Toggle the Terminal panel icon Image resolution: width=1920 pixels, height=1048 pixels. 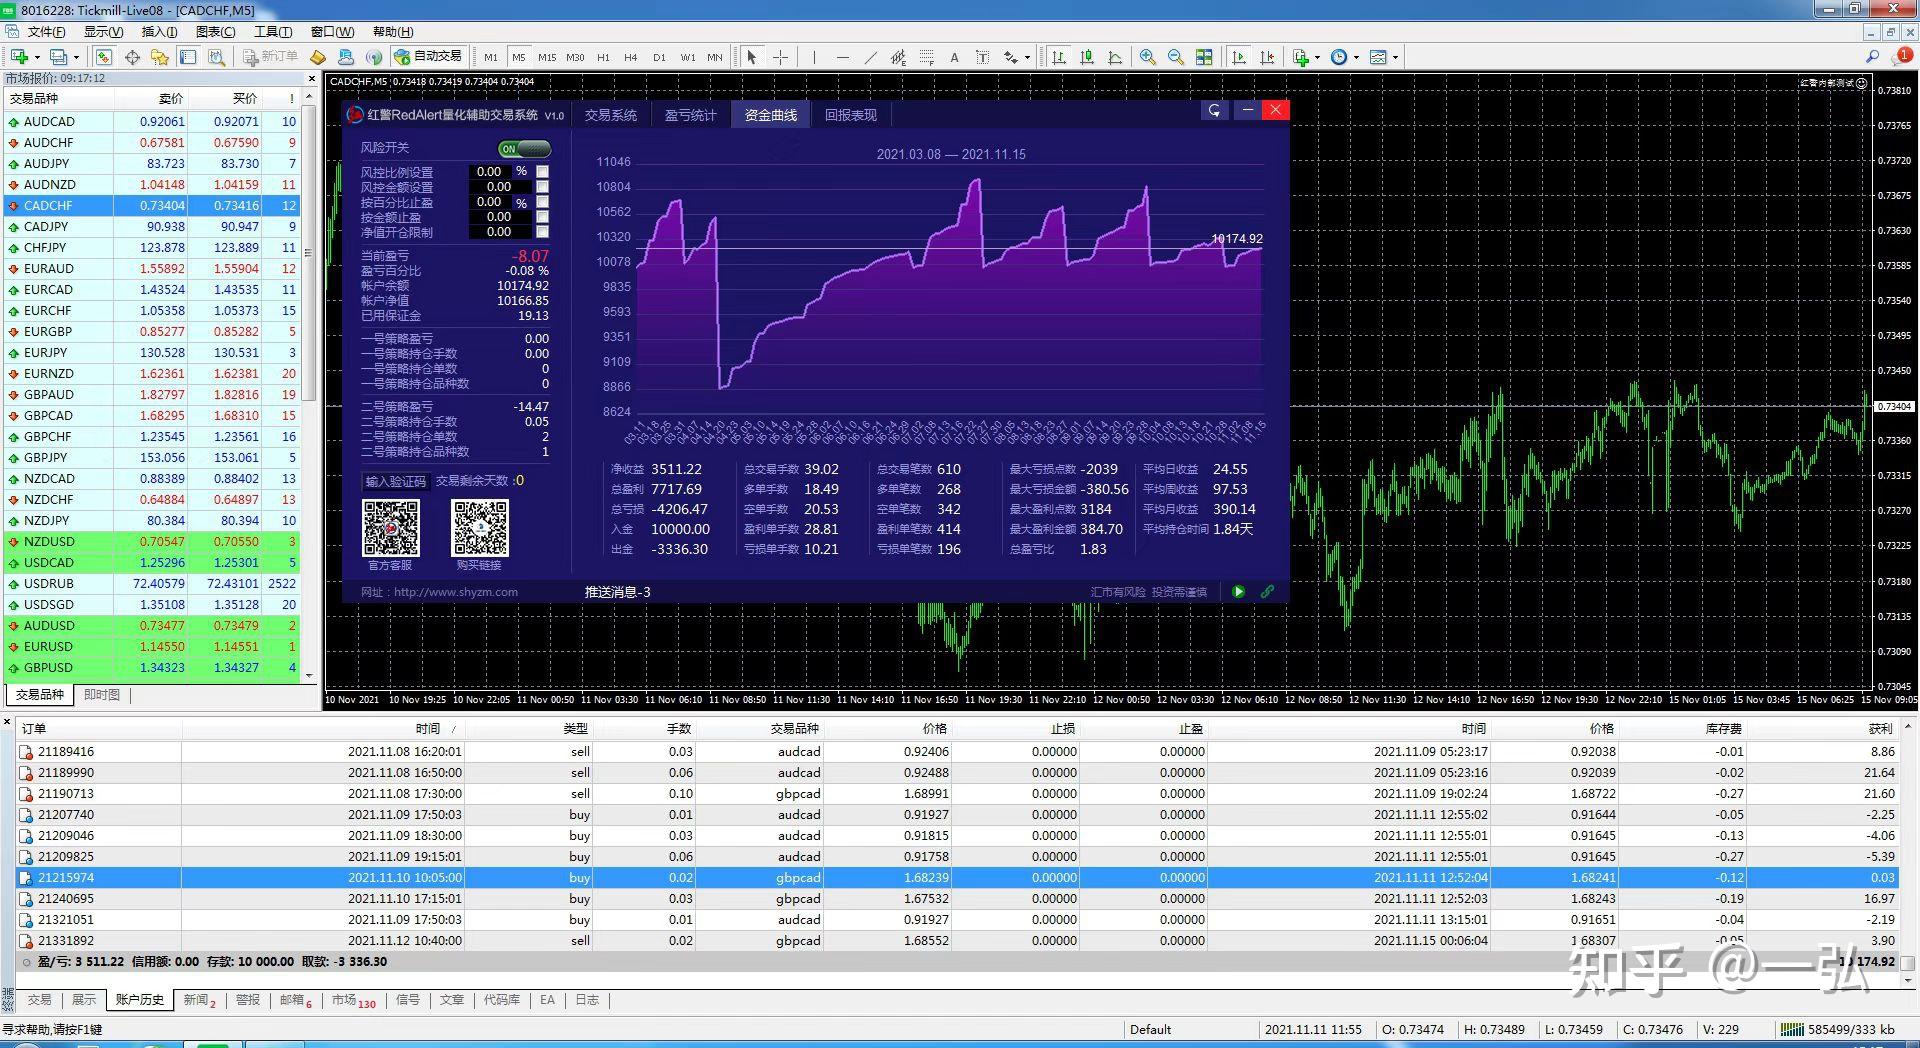coord(188,57)
